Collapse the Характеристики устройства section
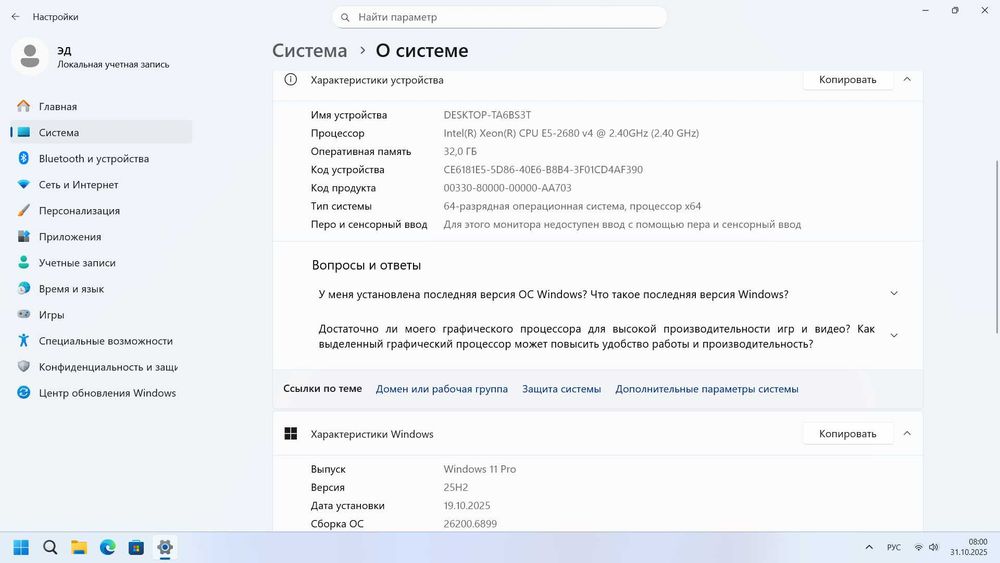 click(907, 80)
